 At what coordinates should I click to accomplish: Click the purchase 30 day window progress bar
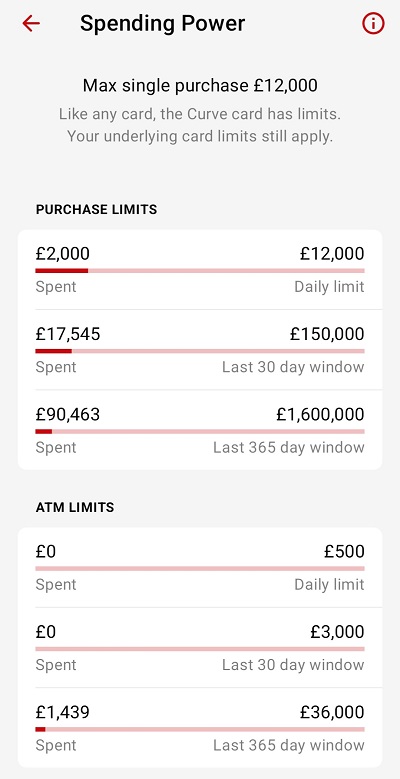click(x=200, y=351)
